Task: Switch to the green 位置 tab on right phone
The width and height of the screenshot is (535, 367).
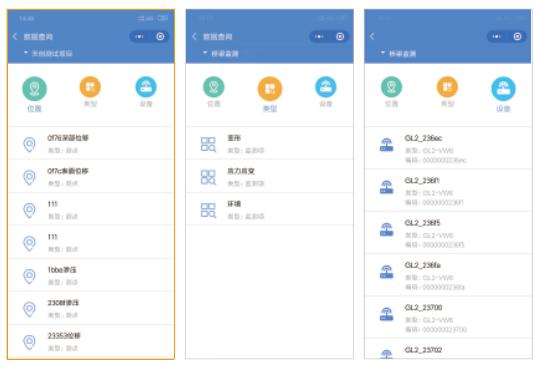Action: coord(391,91)
